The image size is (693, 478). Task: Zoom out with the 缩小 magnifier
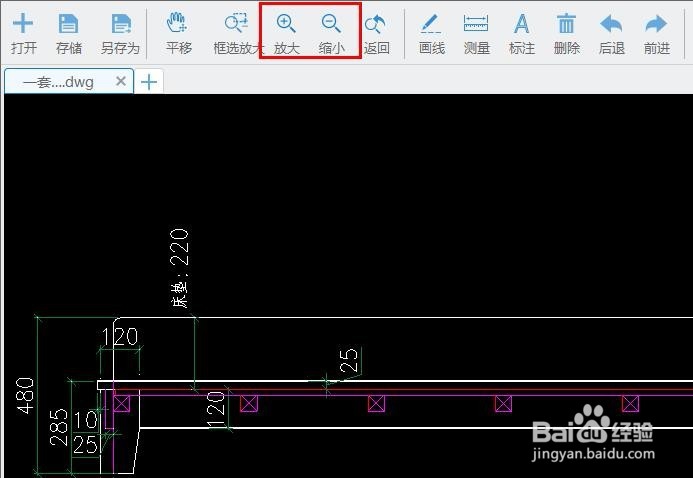[x=331, y=33]
